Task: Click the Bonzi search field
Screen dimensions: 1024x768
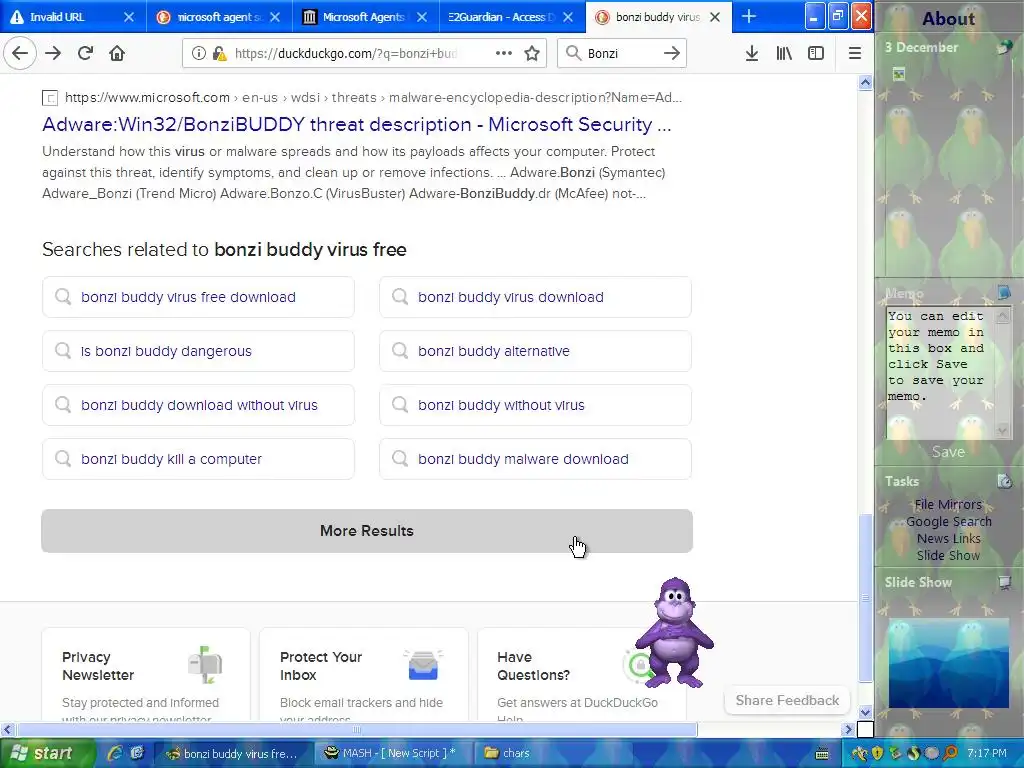Action: click(x=620, y=53)
